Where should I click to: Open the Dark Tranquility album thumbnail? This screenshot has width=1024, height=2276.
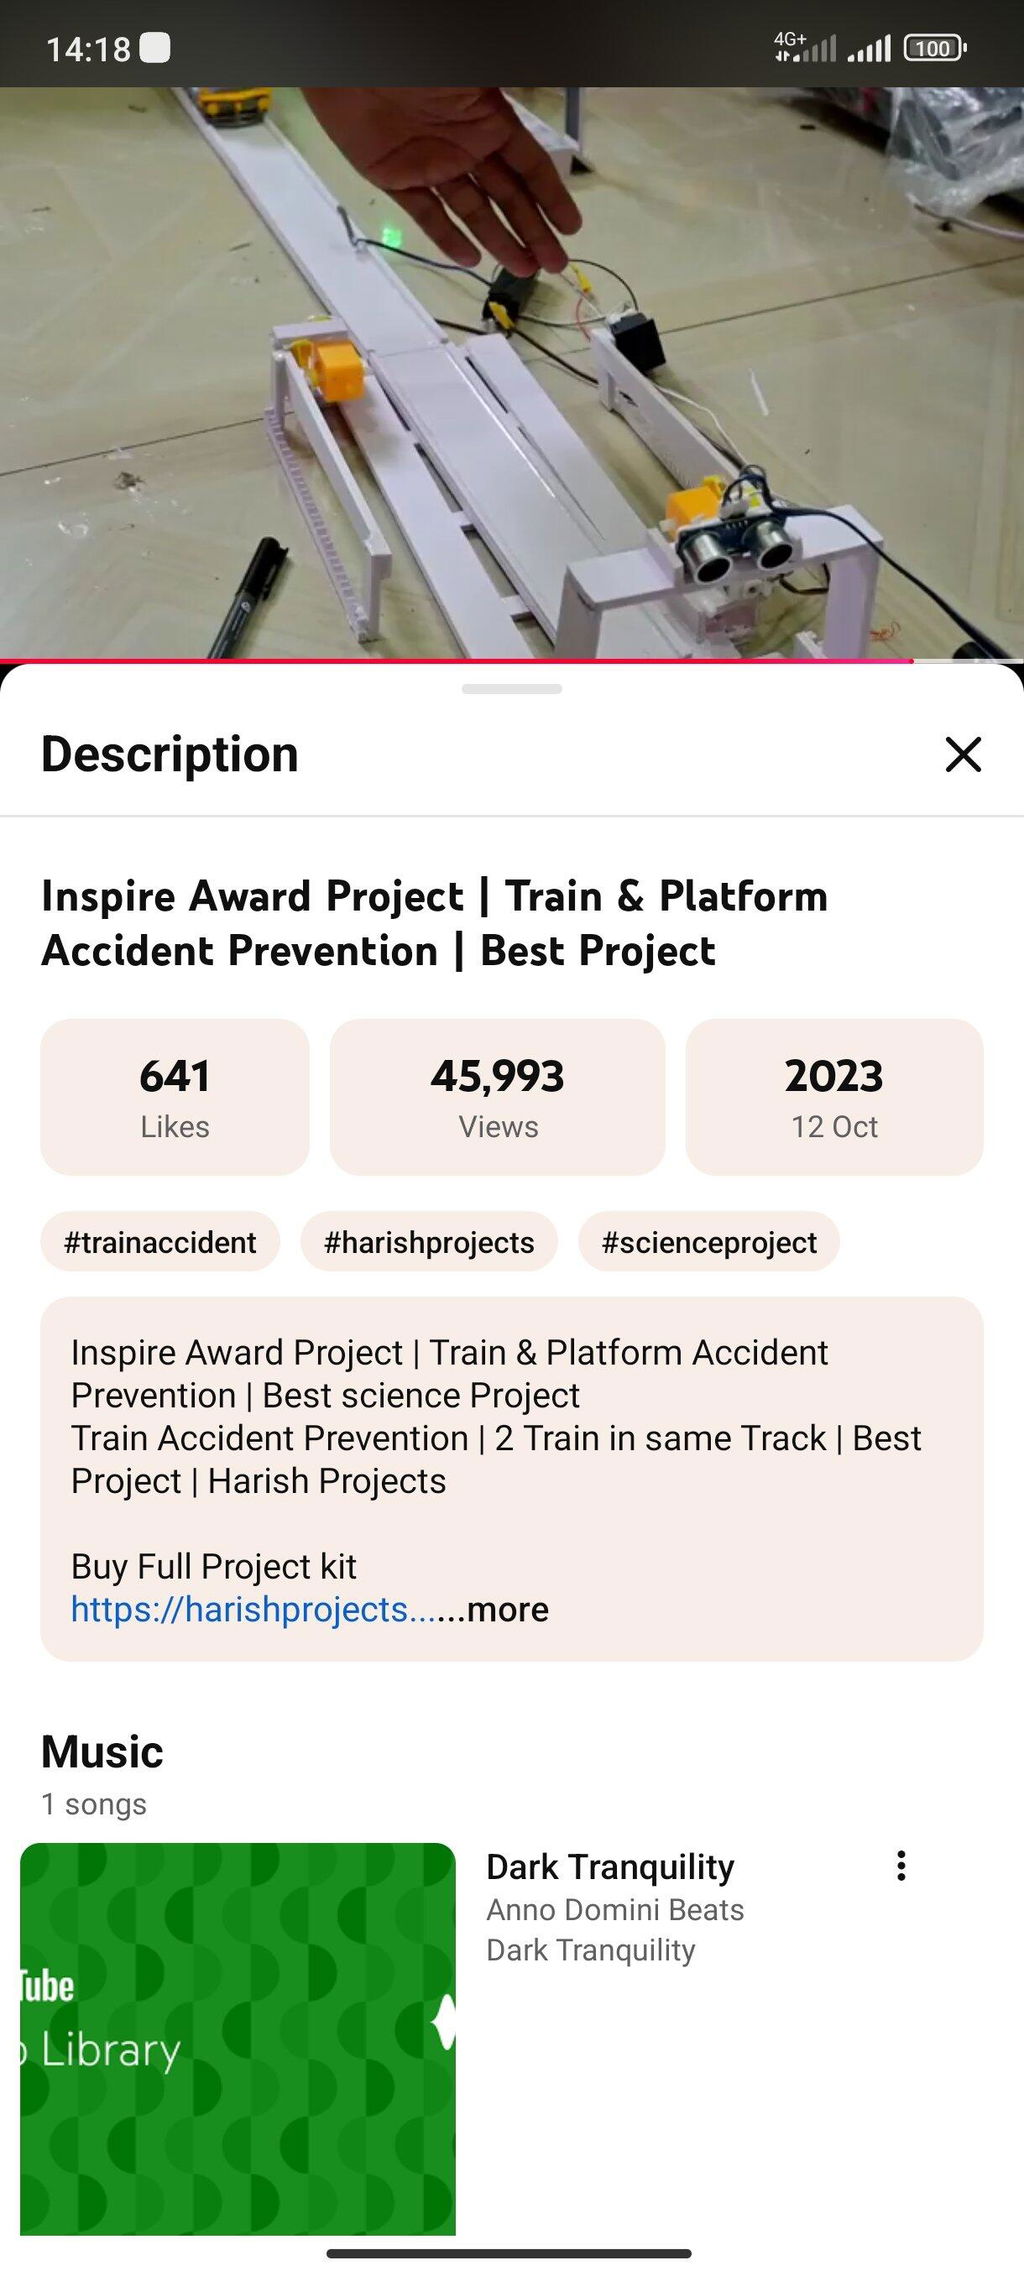(238, 2039)
